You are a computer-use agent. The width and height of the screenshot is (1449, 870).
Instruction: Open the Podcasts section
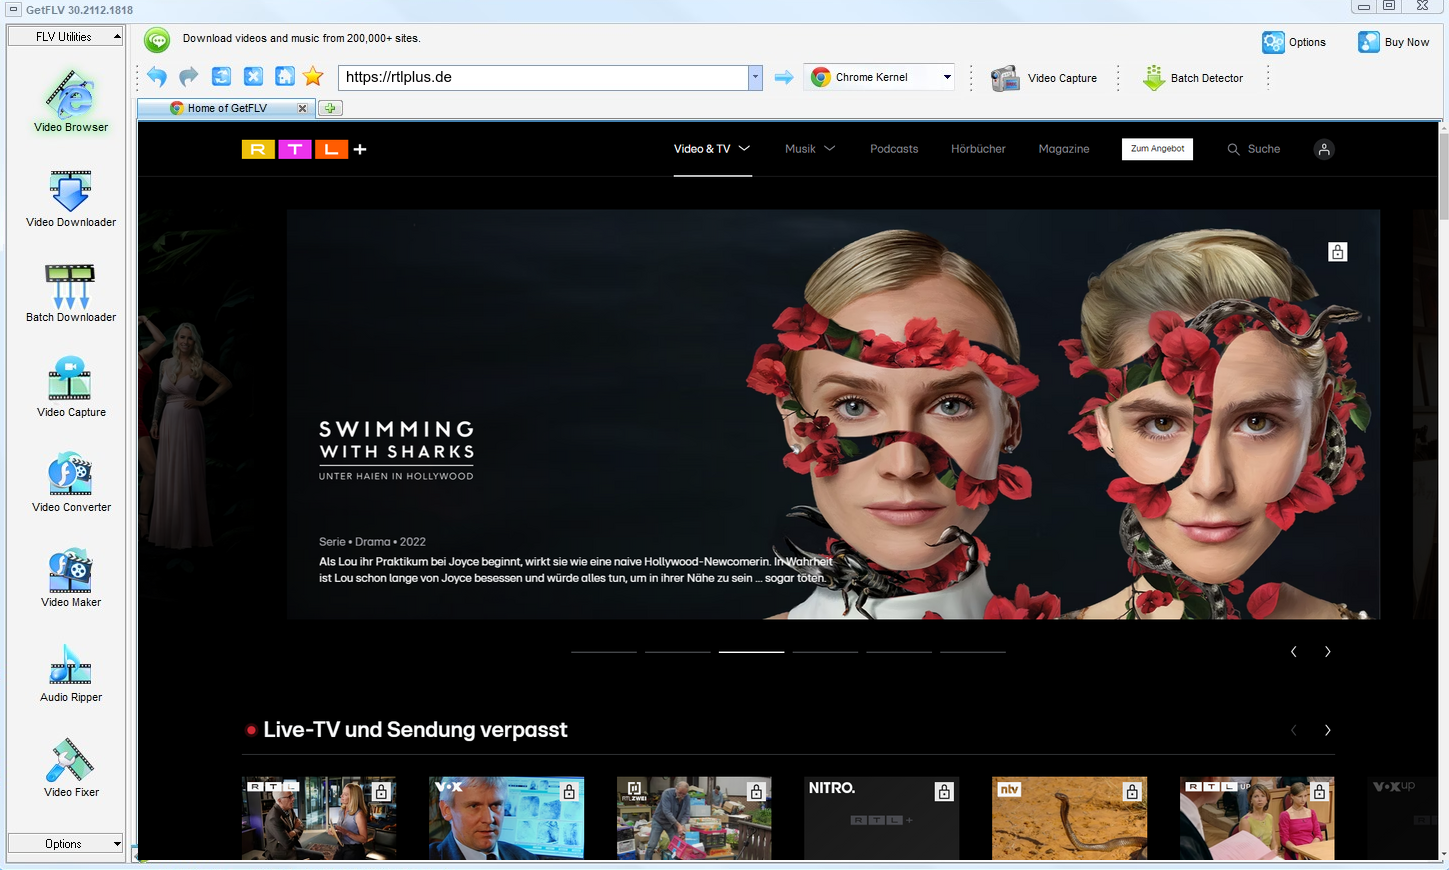tap(894, 149)
